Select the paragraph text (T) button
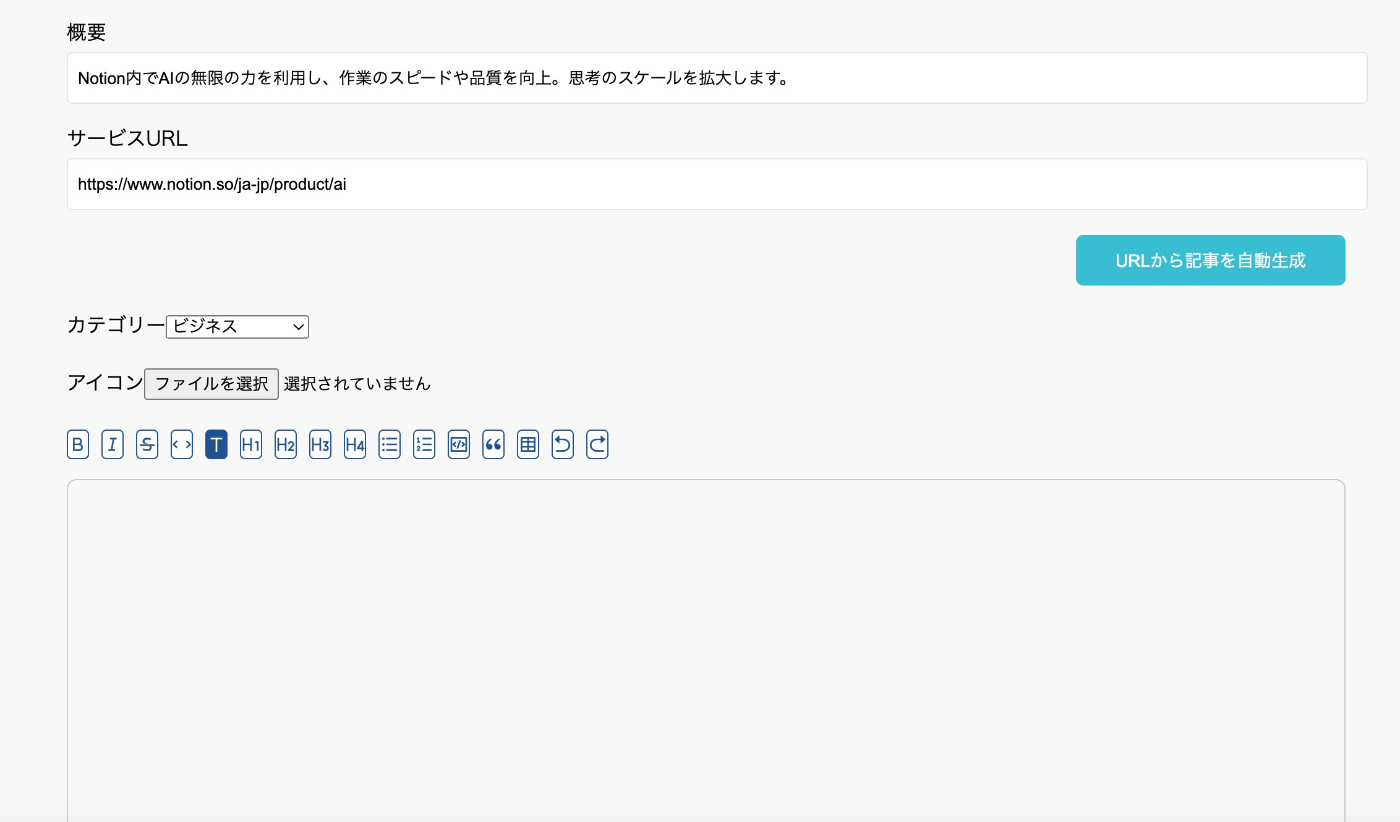 [216, 444]
